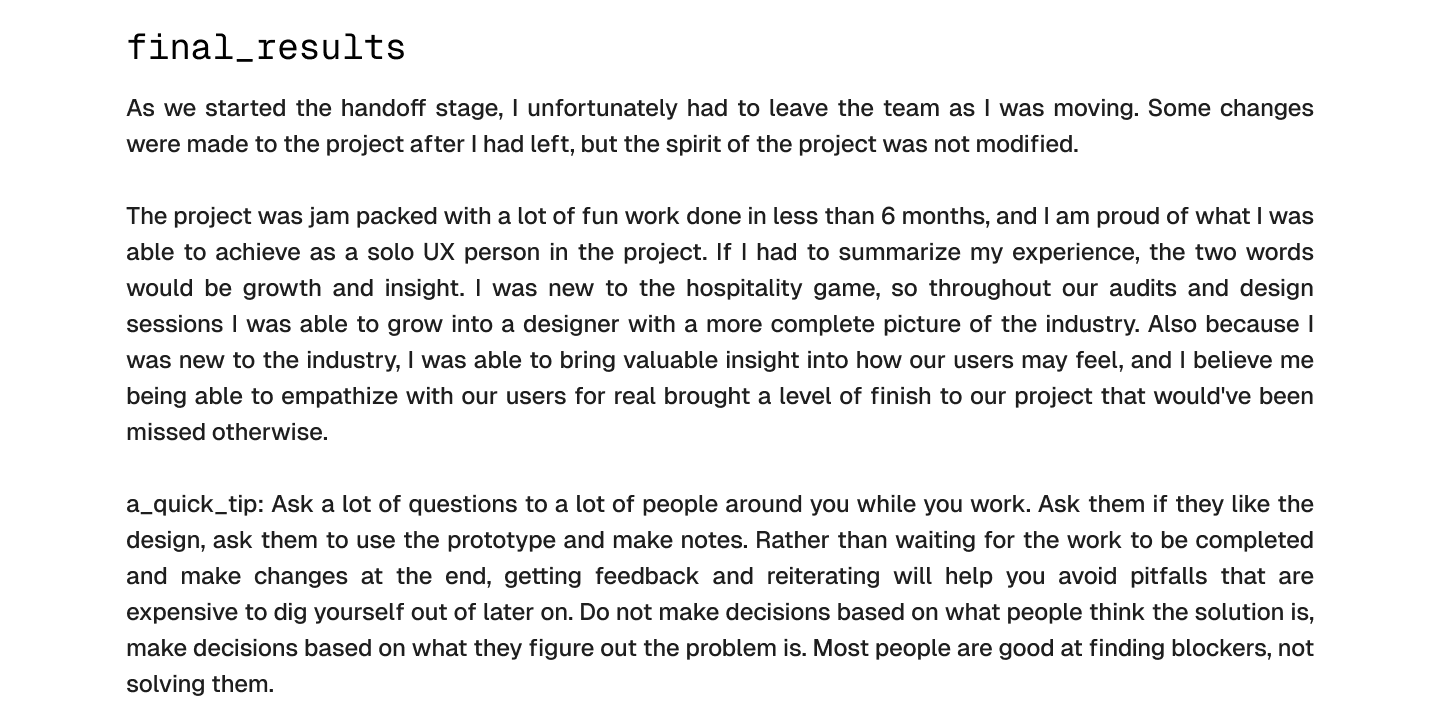Click the phrase "solving them."

[x=200, y=684]
